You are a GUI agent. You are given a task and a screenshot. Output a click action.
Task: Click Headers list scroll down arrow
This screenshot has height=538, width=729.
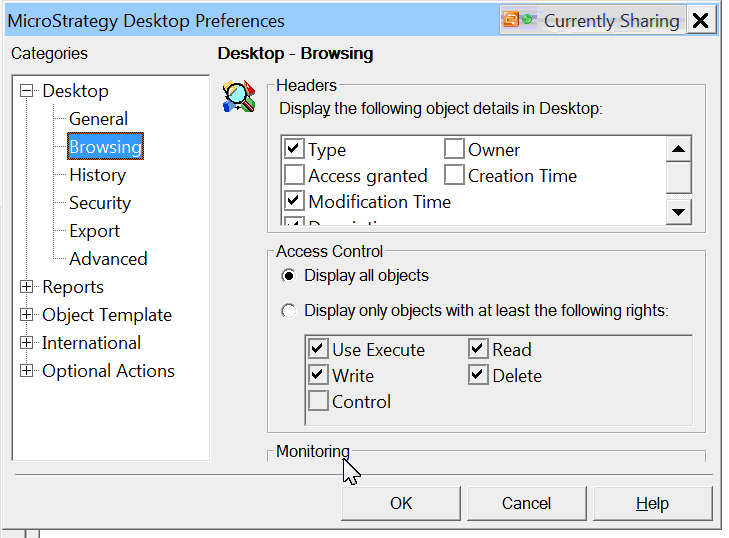pyautogui.click(x=678, y=212)
